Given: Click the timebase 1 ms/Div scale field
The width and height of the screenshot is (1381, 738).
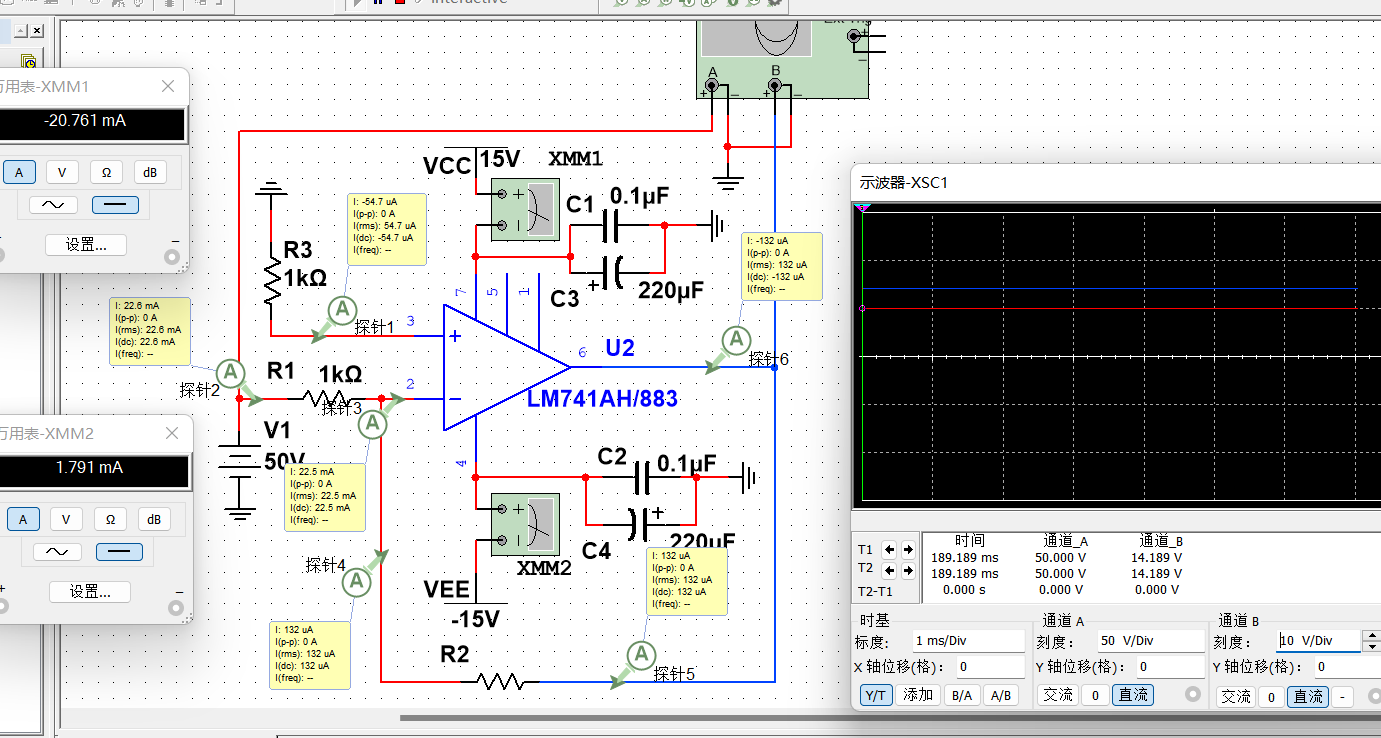Looking at the screenshot, I should (x=968, y=641).
